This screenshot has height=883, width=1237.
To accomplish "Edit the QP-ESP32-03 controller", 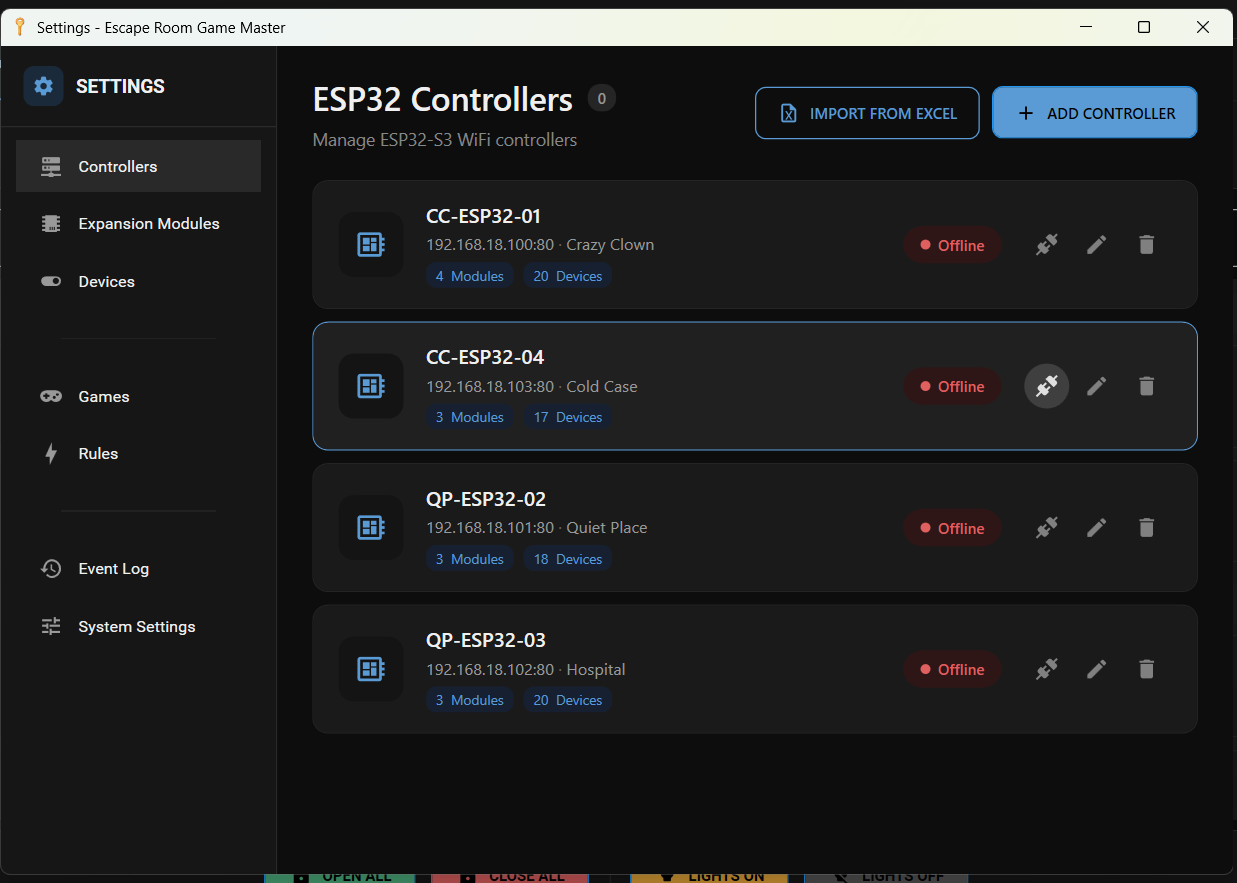I will tap(1096, 669).
